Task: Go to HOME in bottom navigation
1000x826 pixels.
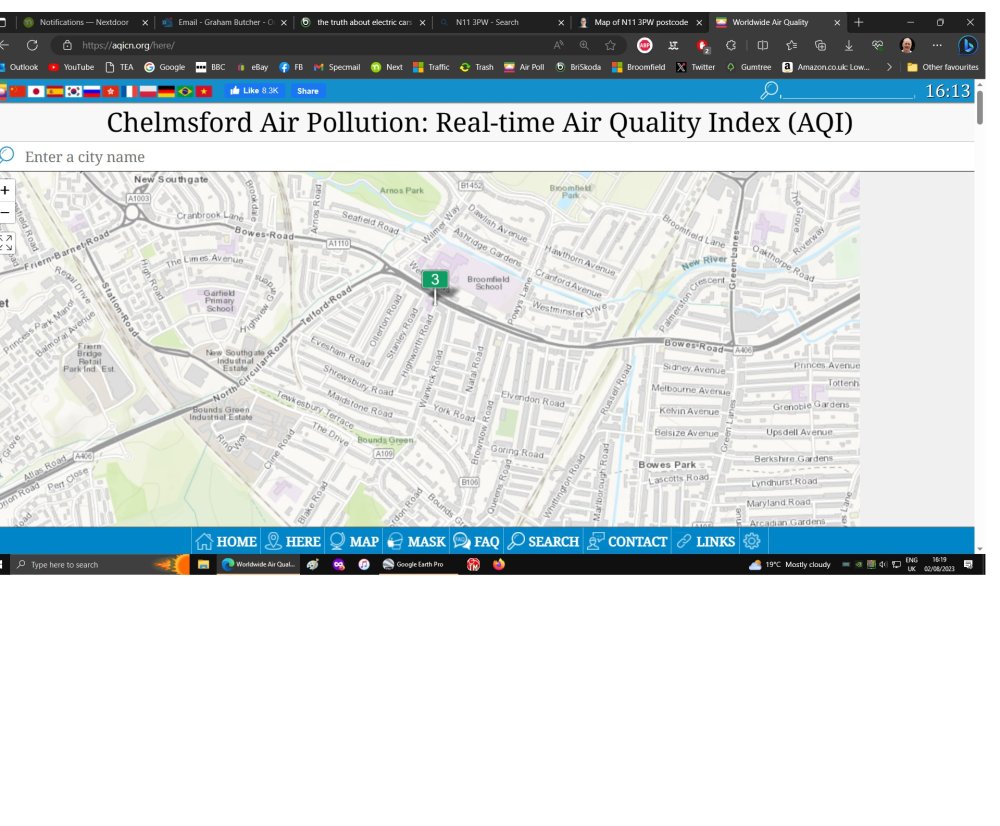Action: pyautogui.click(x=226, y=541)
